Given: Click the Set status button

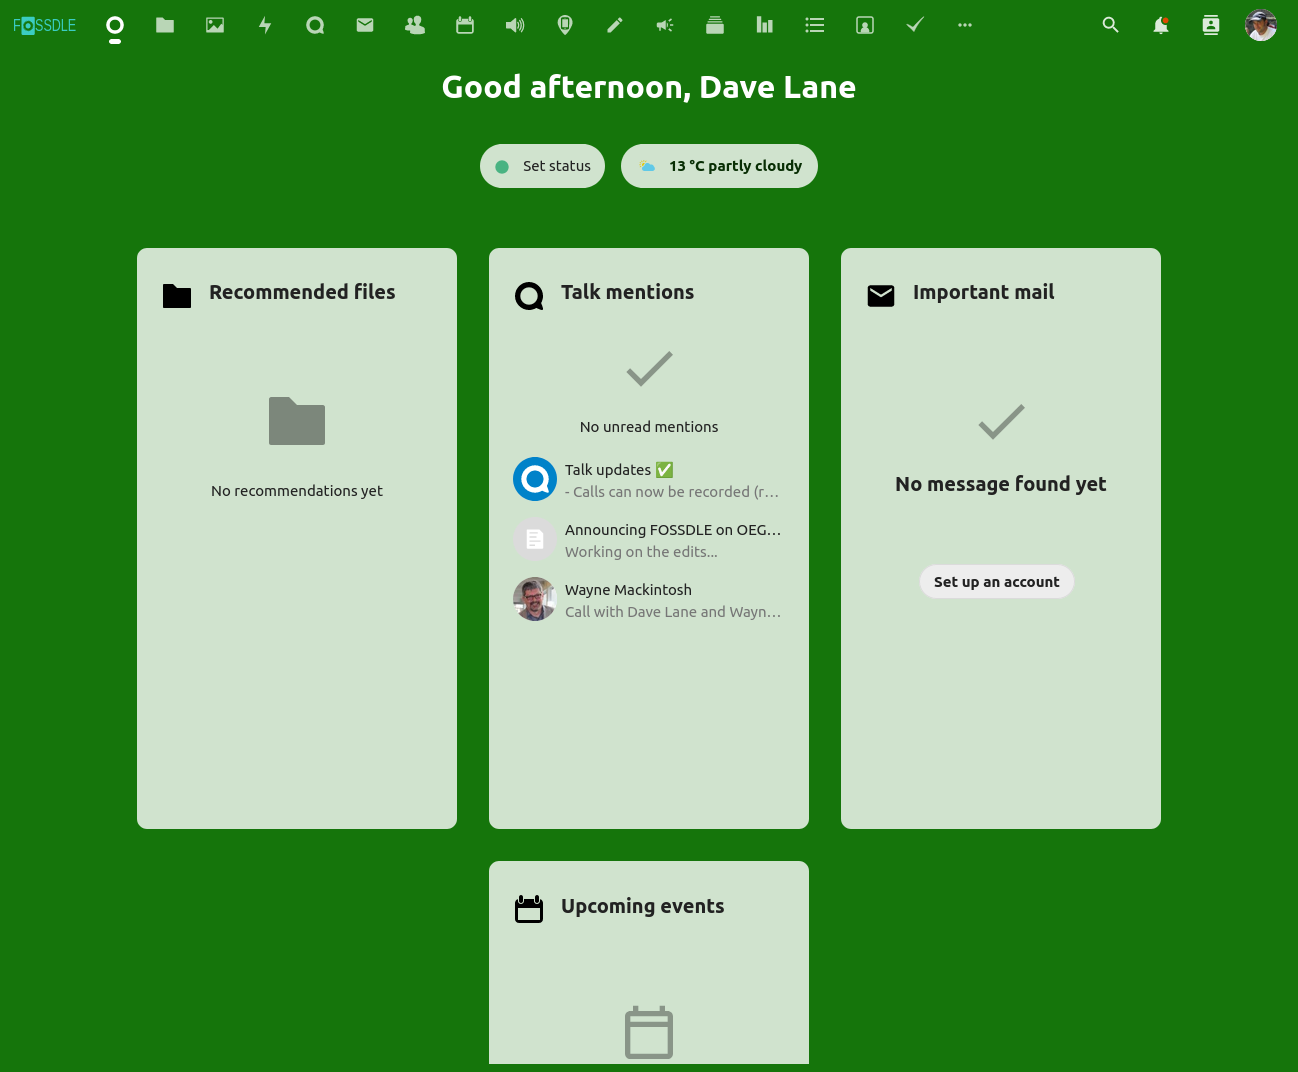Looking at the screenshot, I should 542,166.
